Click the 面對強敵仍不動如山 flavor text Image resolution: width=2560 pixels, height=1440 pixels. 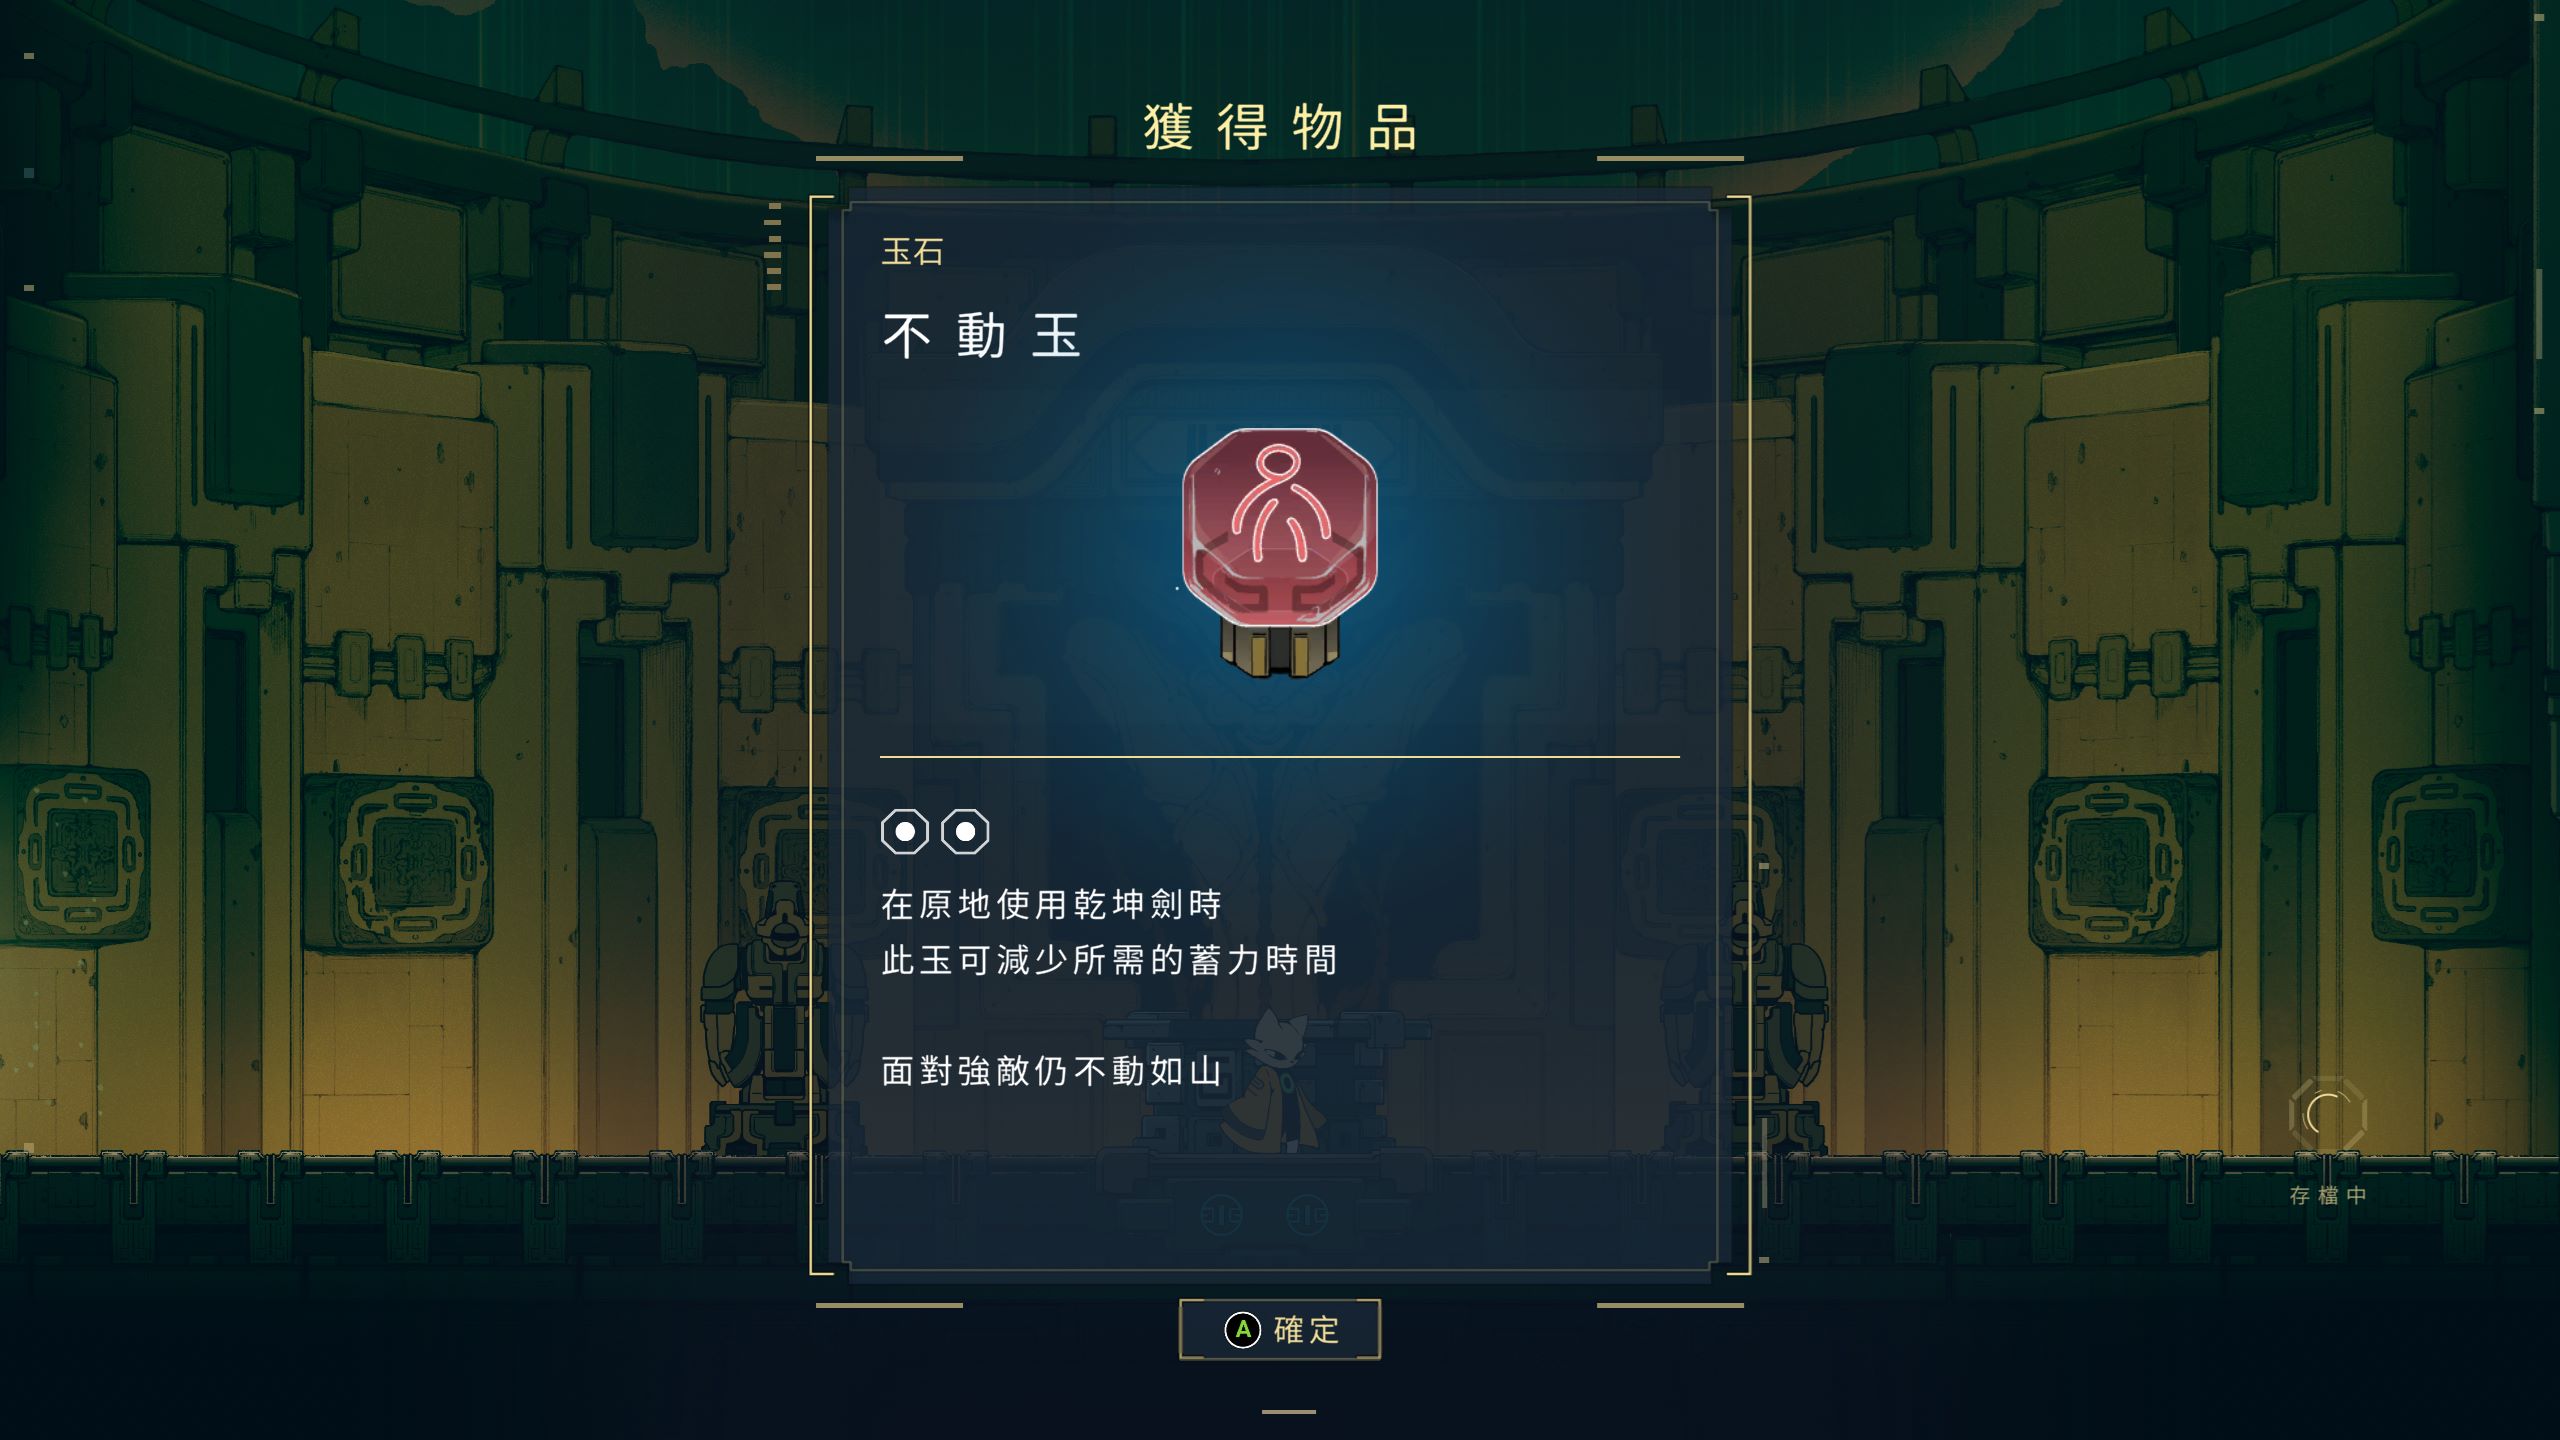coord(1052,1071)
